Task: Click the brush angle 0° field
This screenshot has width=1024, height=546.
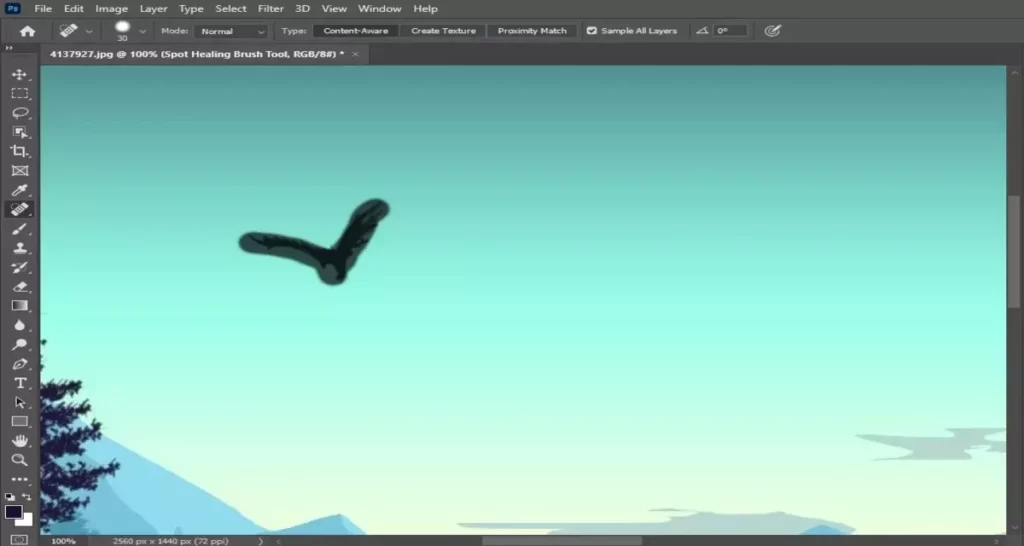Action: coord(731,31)
